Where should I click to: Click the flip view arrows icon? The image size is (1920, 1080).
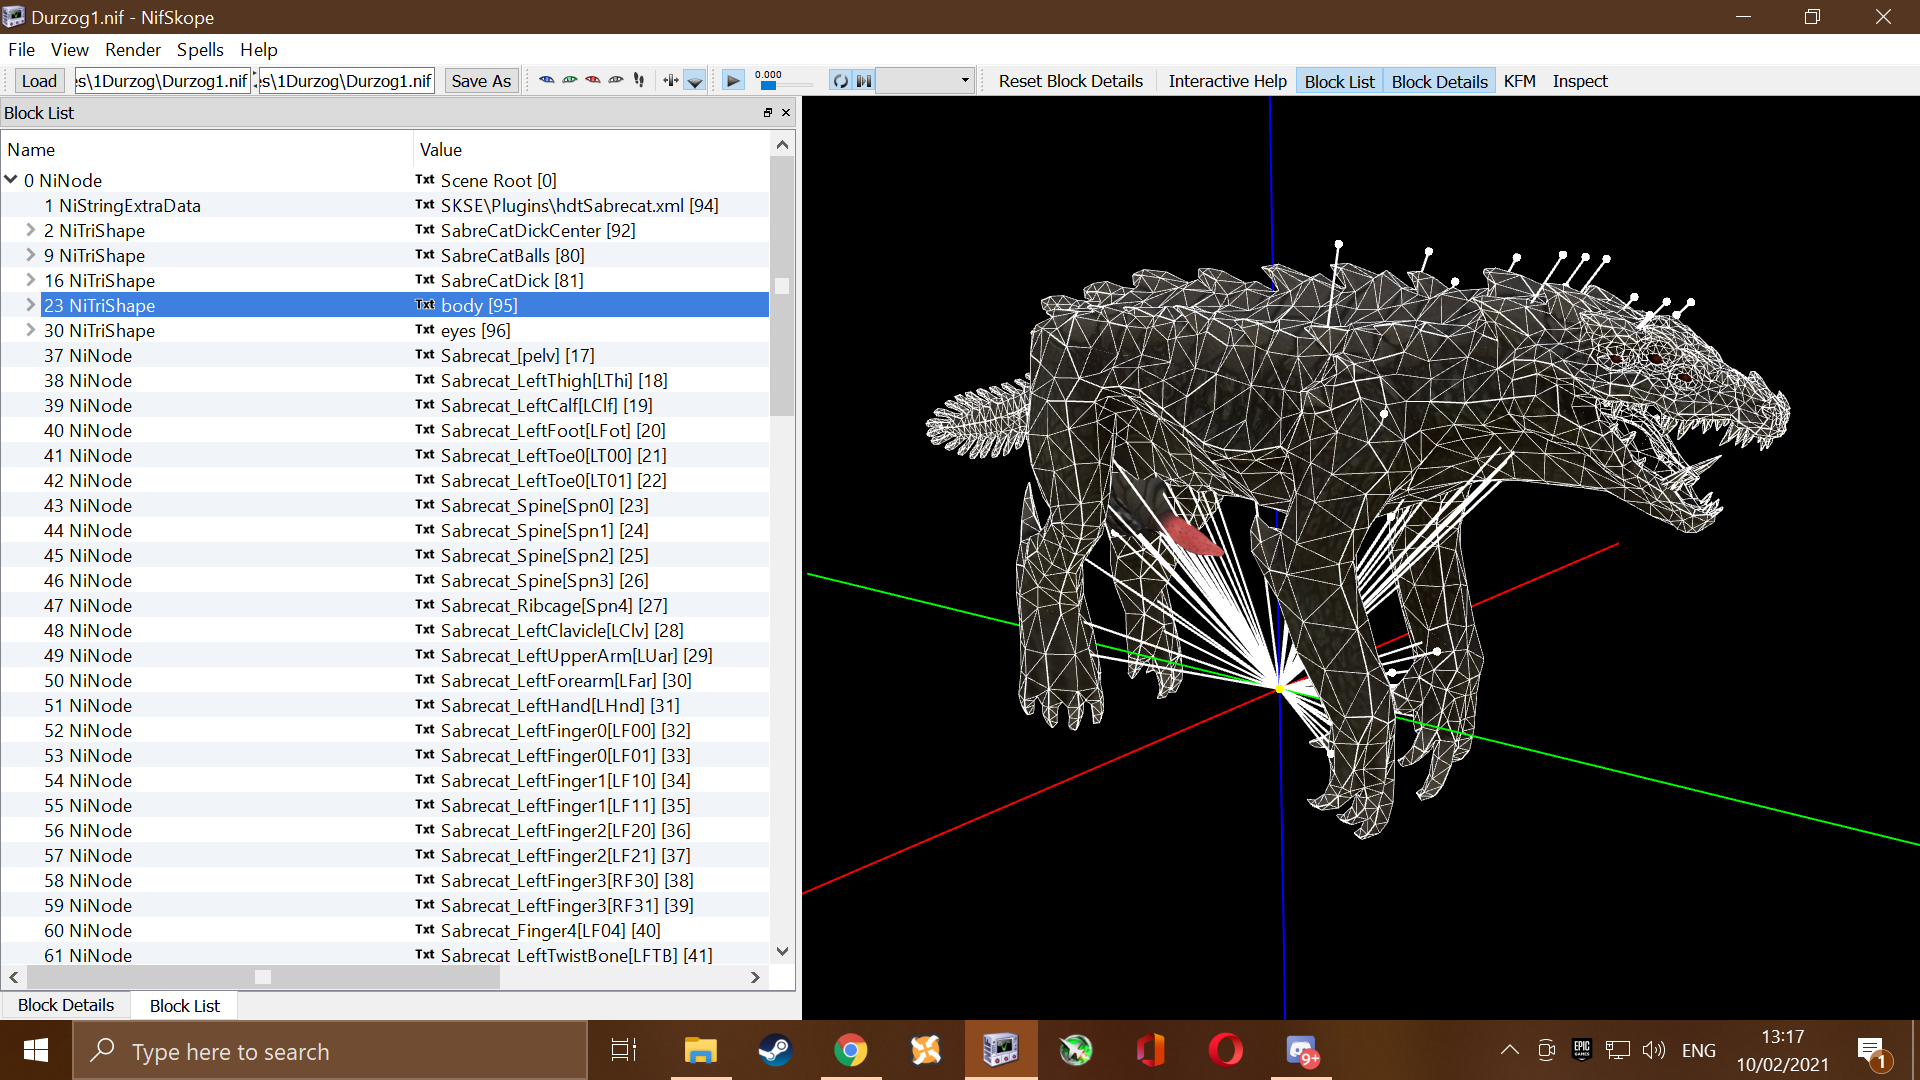(x=671, y=81)
